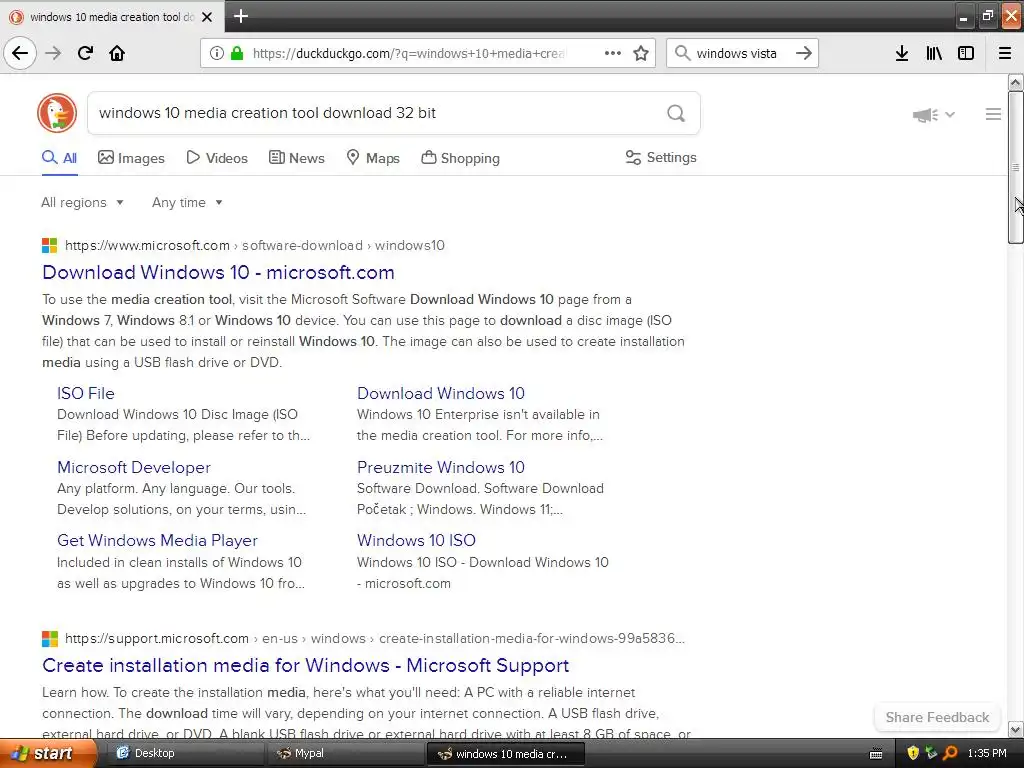Open the Windows 10 ISO sublink

416,540
